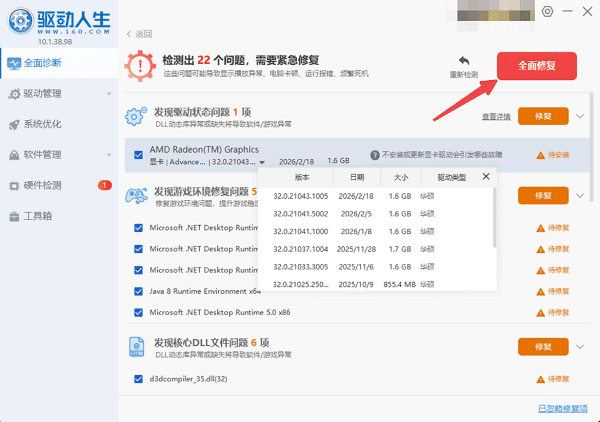The image size is (600, 422).
Task: Click the blurred user avatar thumbnail
Action: click(x=496, y=11)
